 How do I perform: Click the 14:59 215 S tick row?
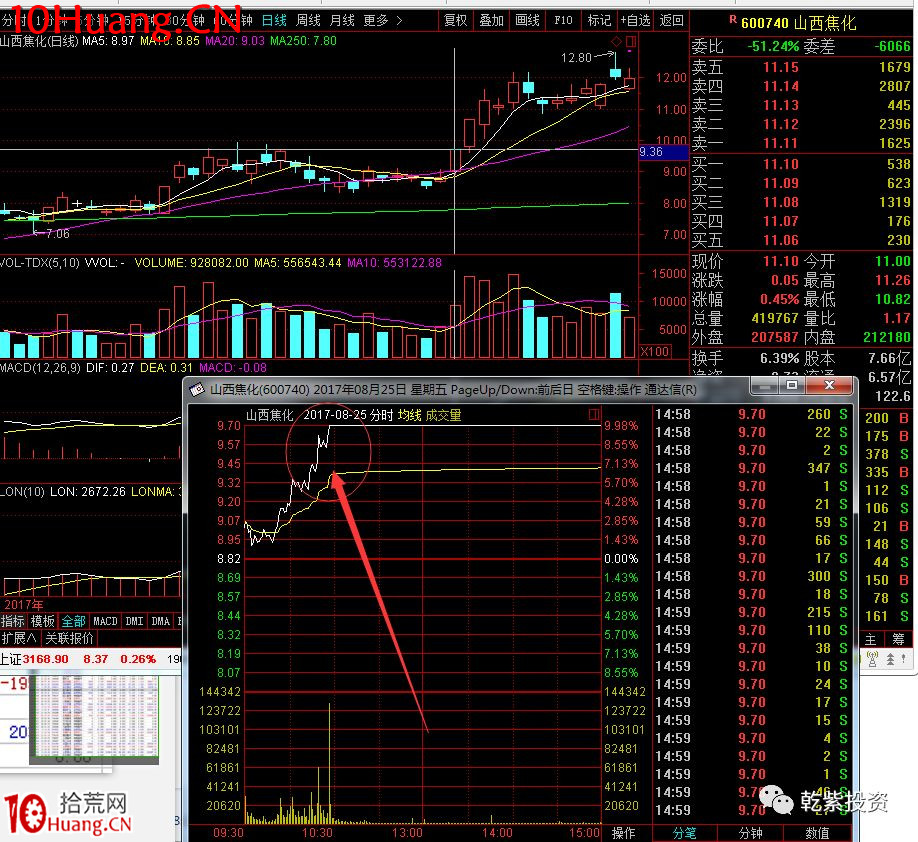[x=751, y=612]
